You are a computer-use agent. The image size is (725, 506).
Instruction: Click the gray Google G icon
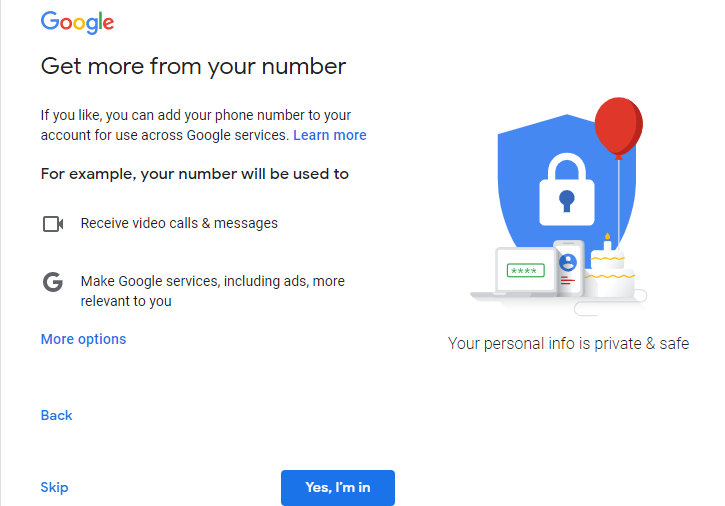point(53,282)
